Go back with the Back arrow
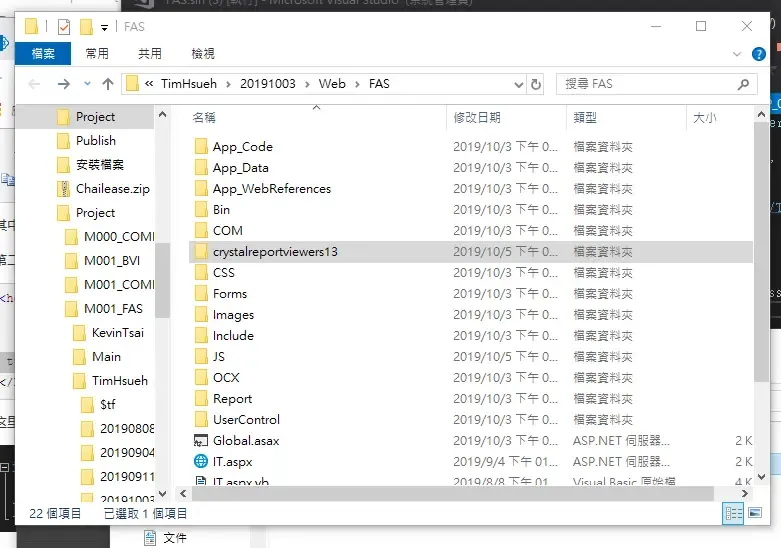This screenshot has width=781, height=548. (x=35, y=84)
